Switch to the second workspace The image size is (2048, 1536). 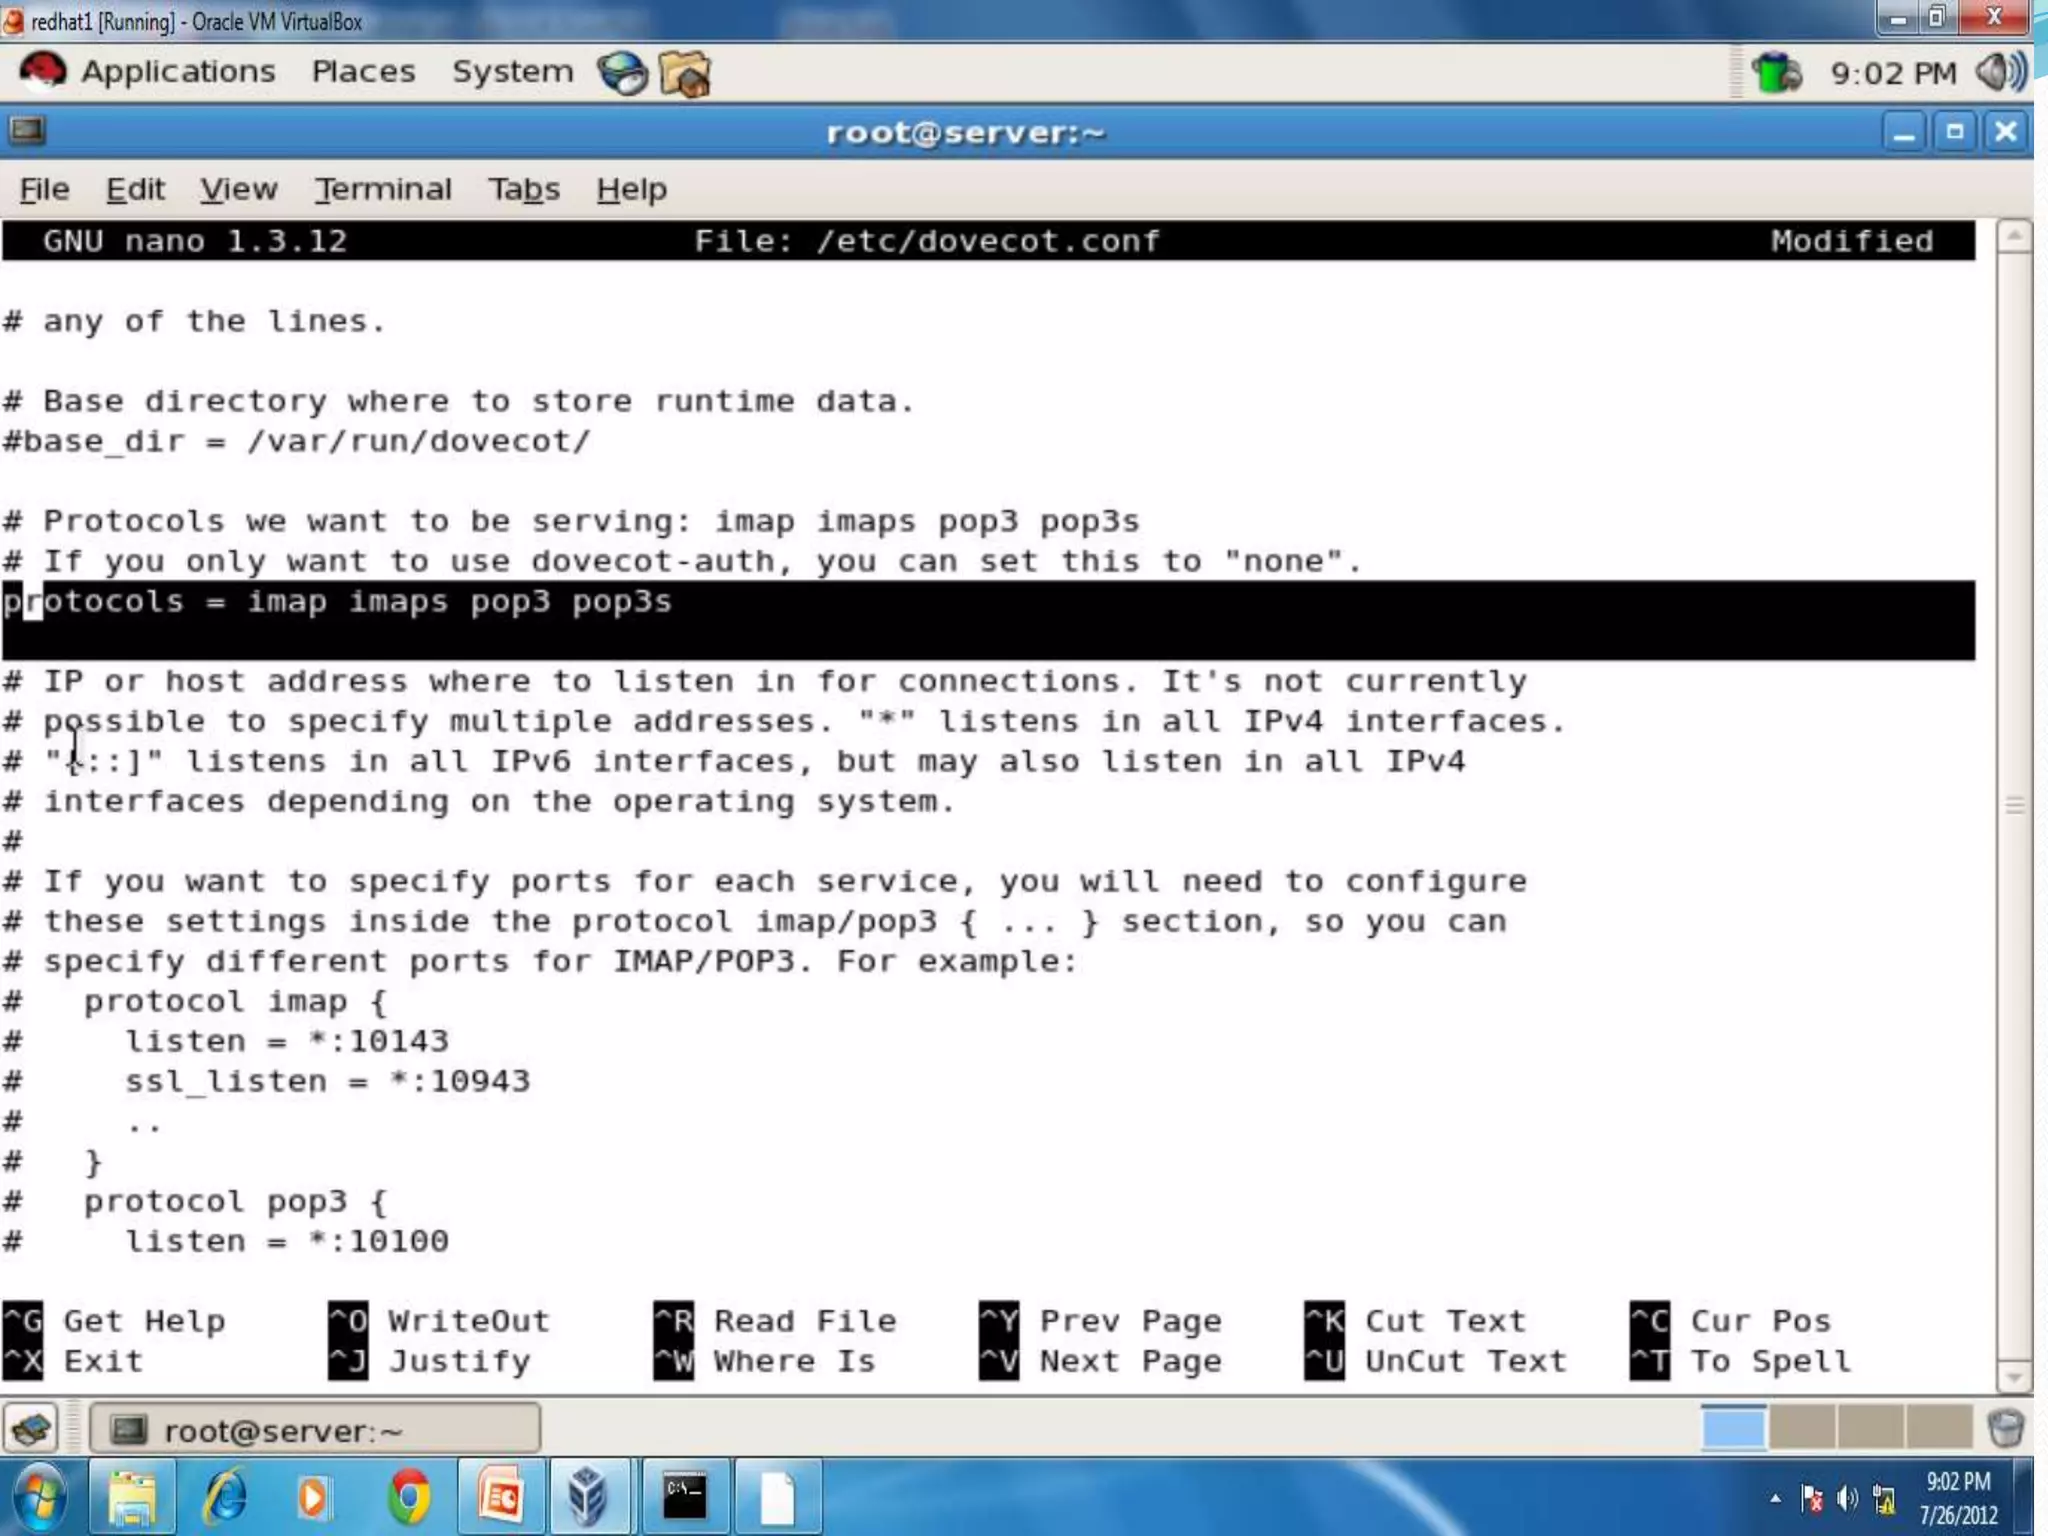[x=1801, y=1428]
